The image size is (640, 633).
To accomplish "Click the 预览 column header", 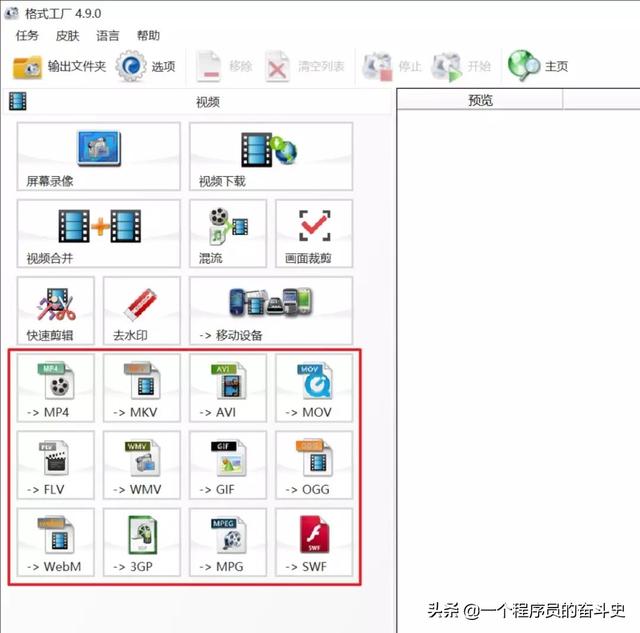I will (x=480, y=100).
